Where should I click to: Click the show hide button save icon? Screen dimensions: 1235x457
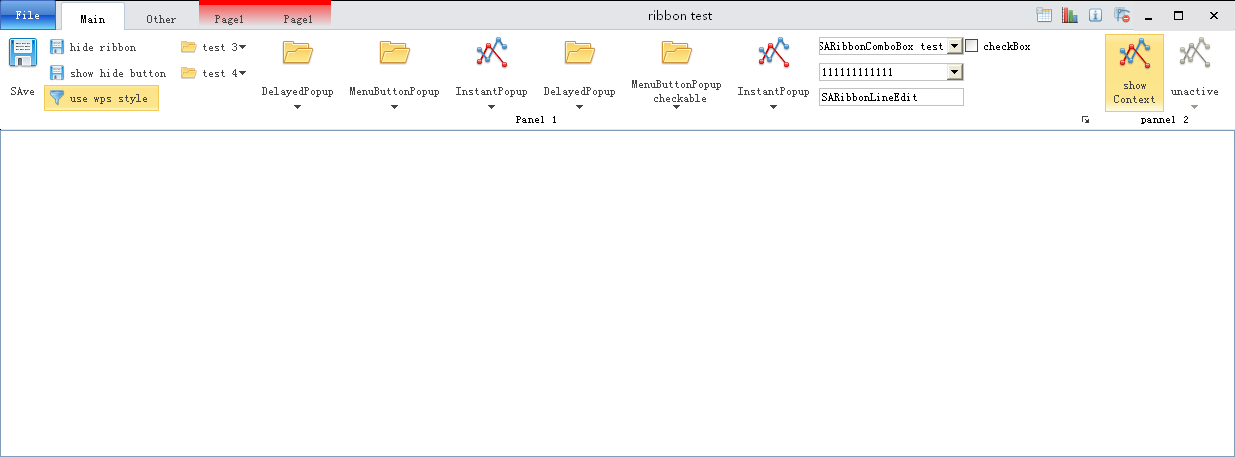coord(57,73)
